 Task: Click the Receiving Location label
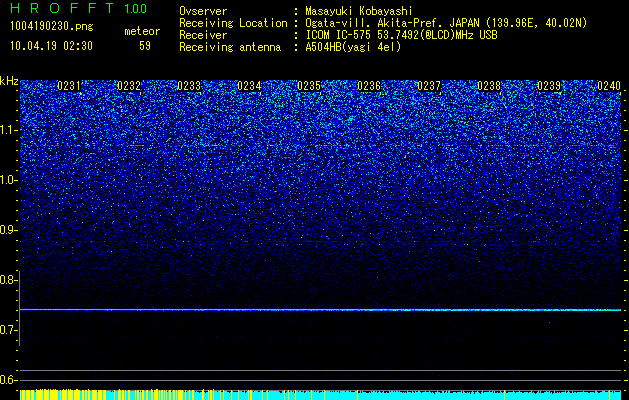coord(233,23)
